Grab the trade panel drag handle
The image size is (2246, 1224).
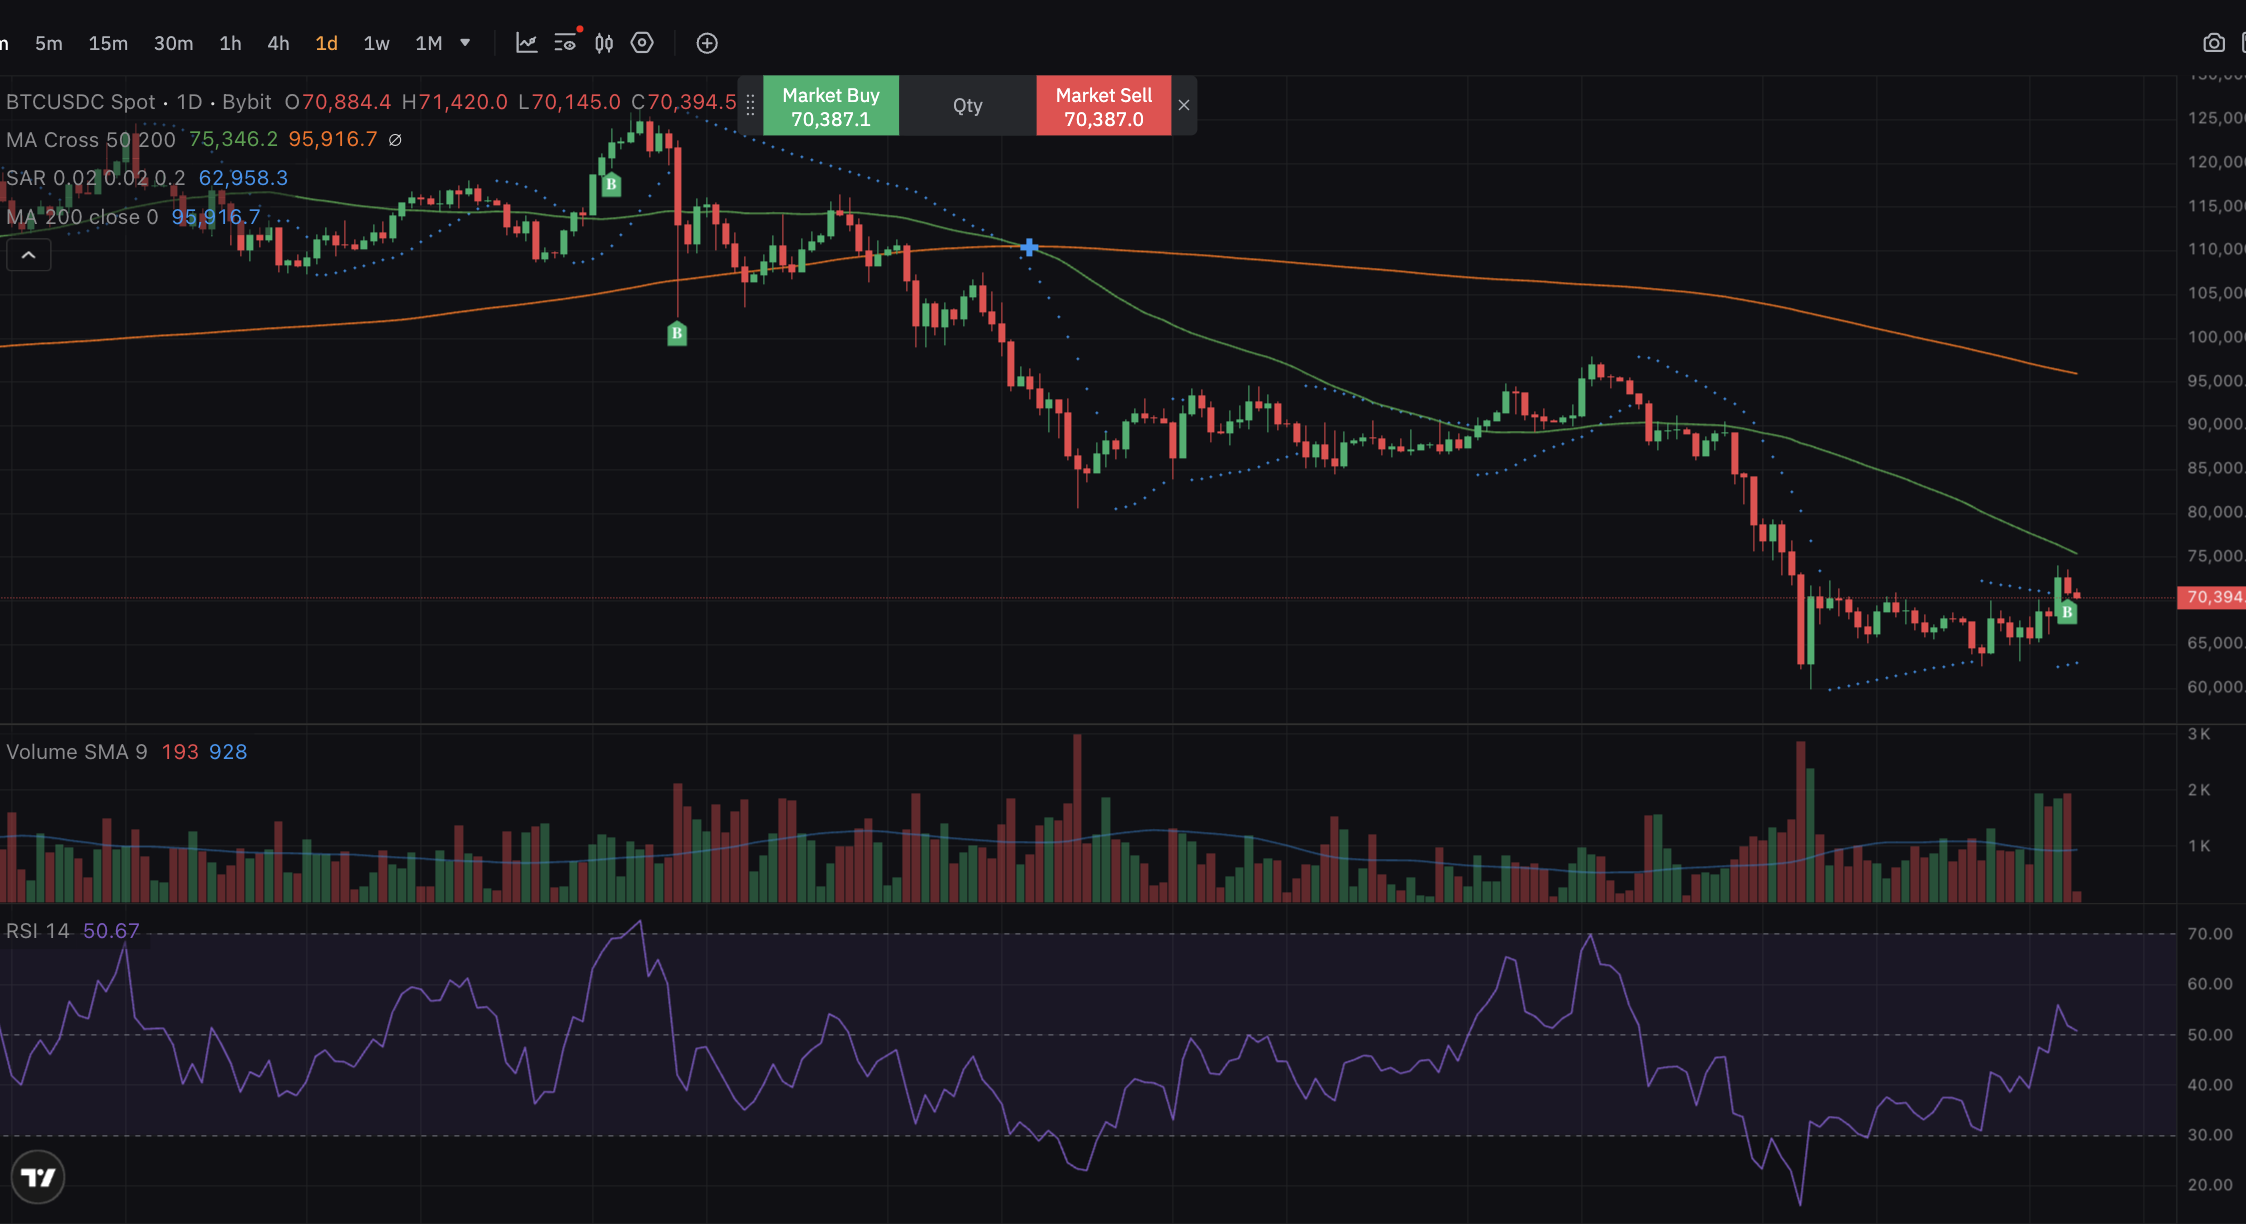(x=750, y=106)
